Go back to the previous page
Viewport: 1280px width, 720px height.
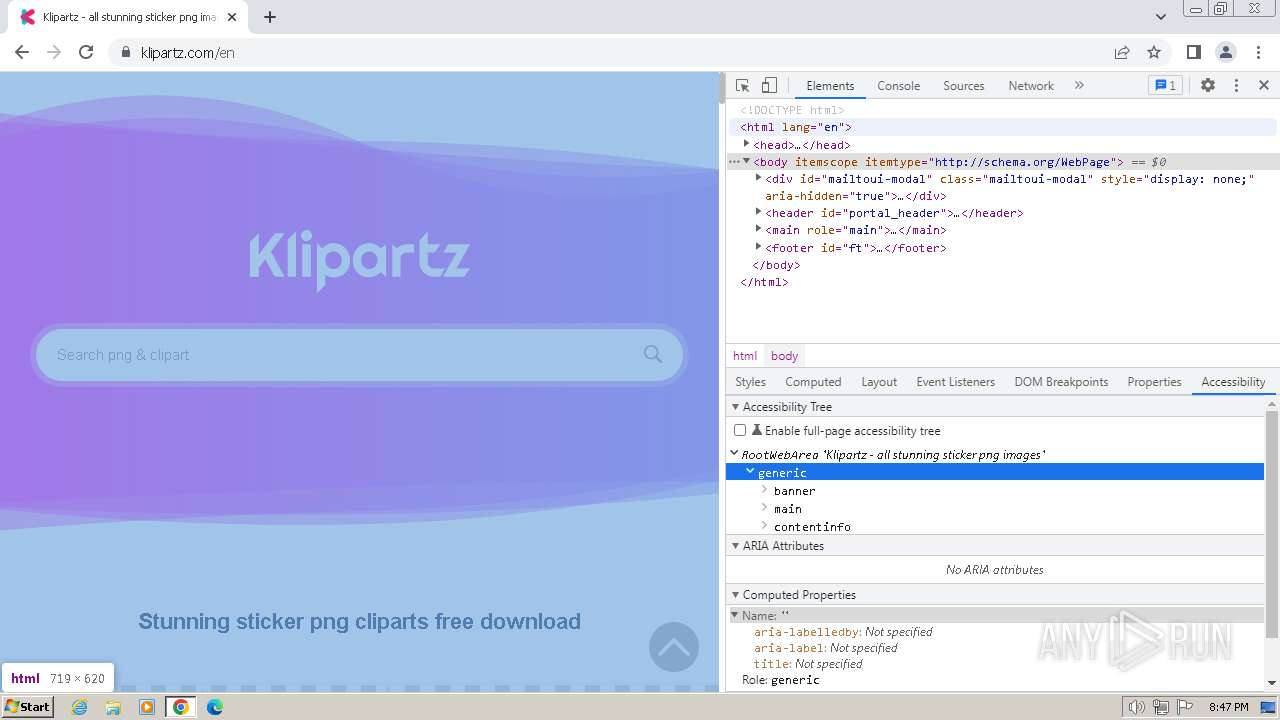click(22, 52)
